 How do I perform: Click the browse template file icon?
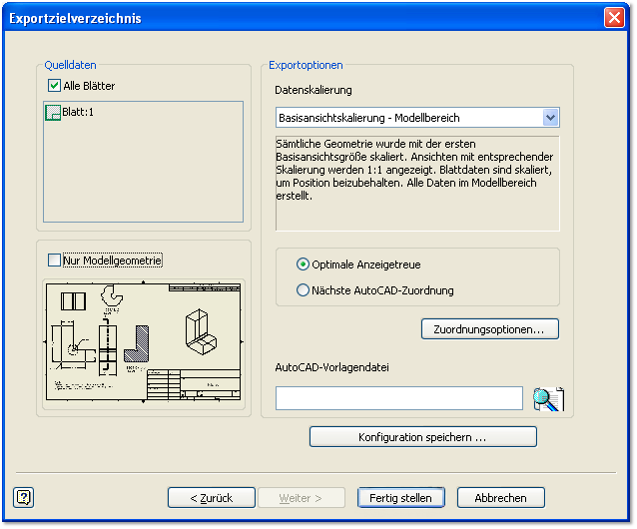[x=548, y=399]
